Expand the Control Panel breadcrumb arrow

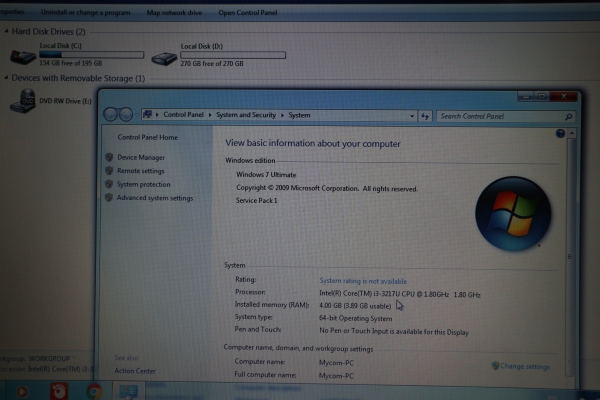point(210,115)
